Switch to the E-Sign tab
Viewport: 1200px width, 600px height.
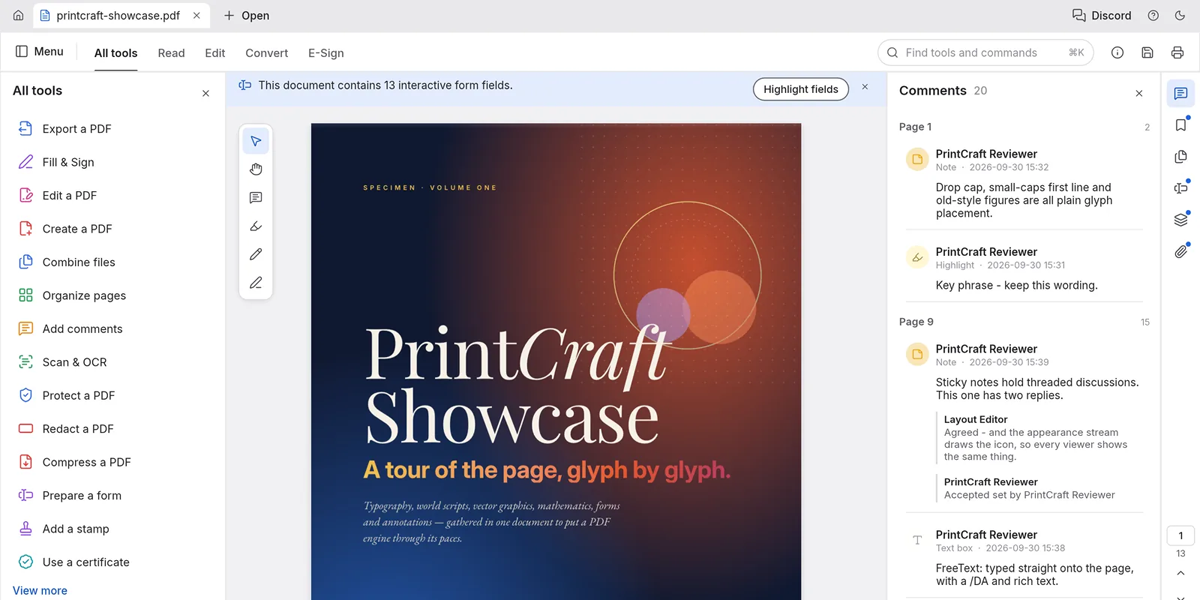pos(326,53)
